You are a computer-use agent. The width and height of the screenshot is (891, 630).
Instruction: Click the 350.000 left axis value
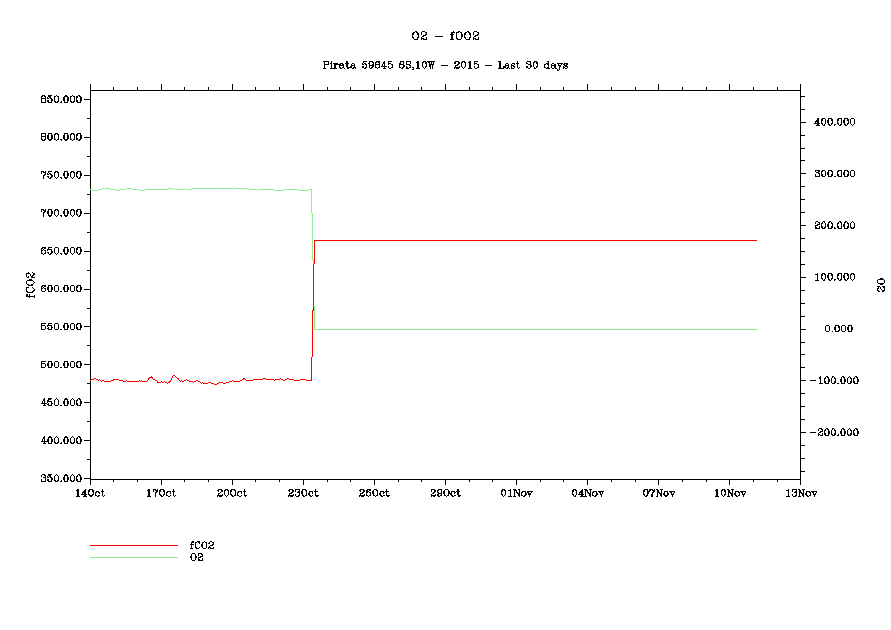coord(61,479)
